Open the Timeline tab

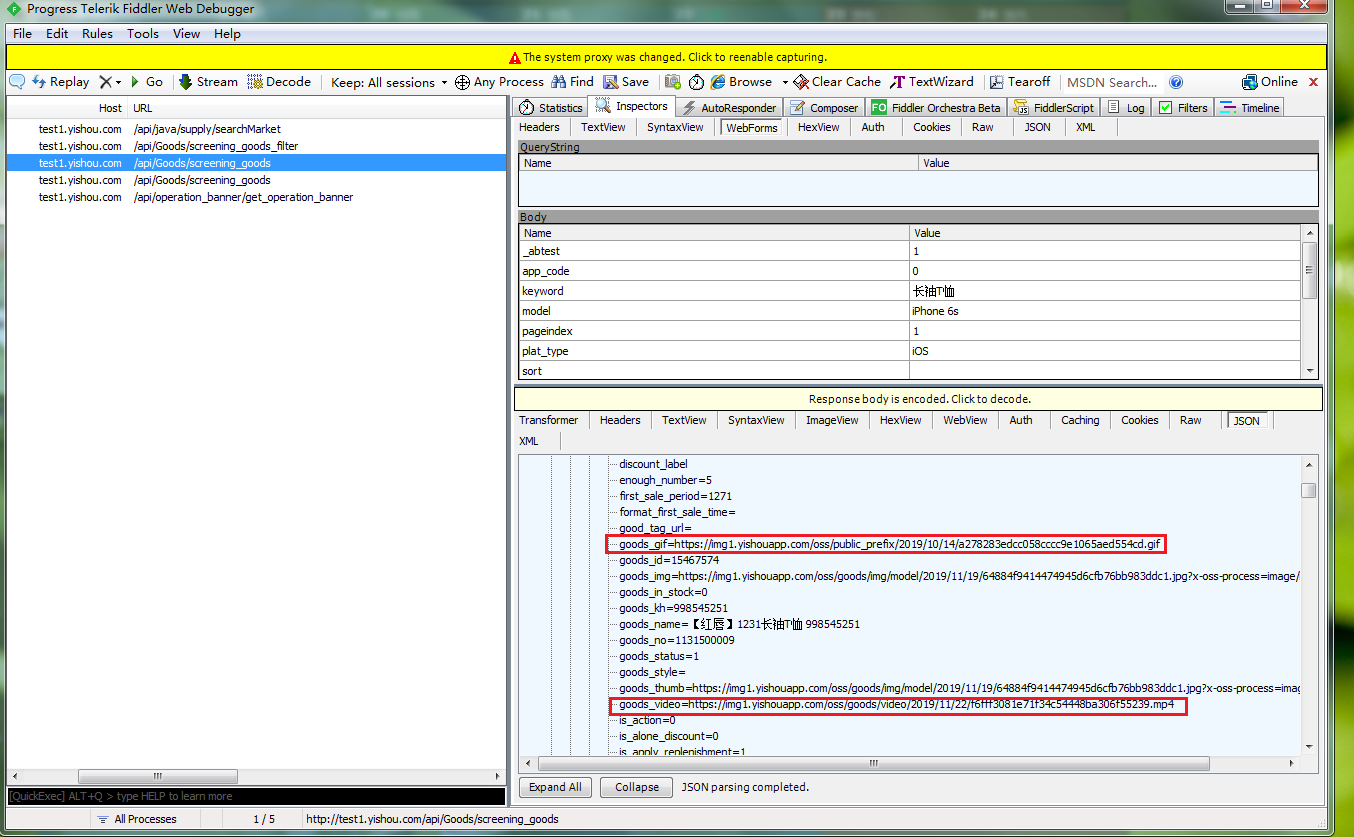click(x=1249, y=107)
